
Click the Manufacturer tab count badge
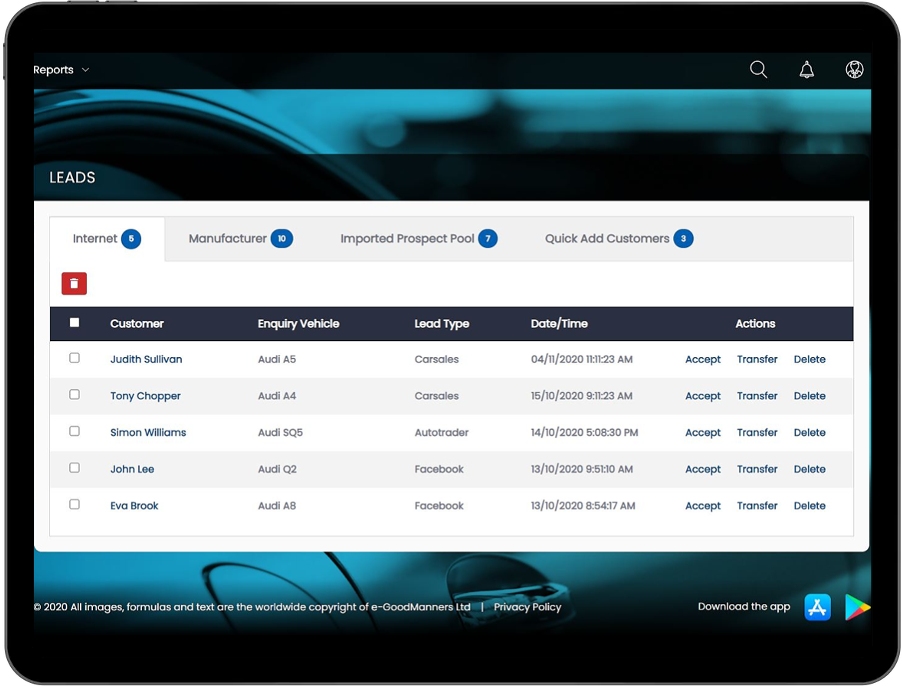pos(282,239)
